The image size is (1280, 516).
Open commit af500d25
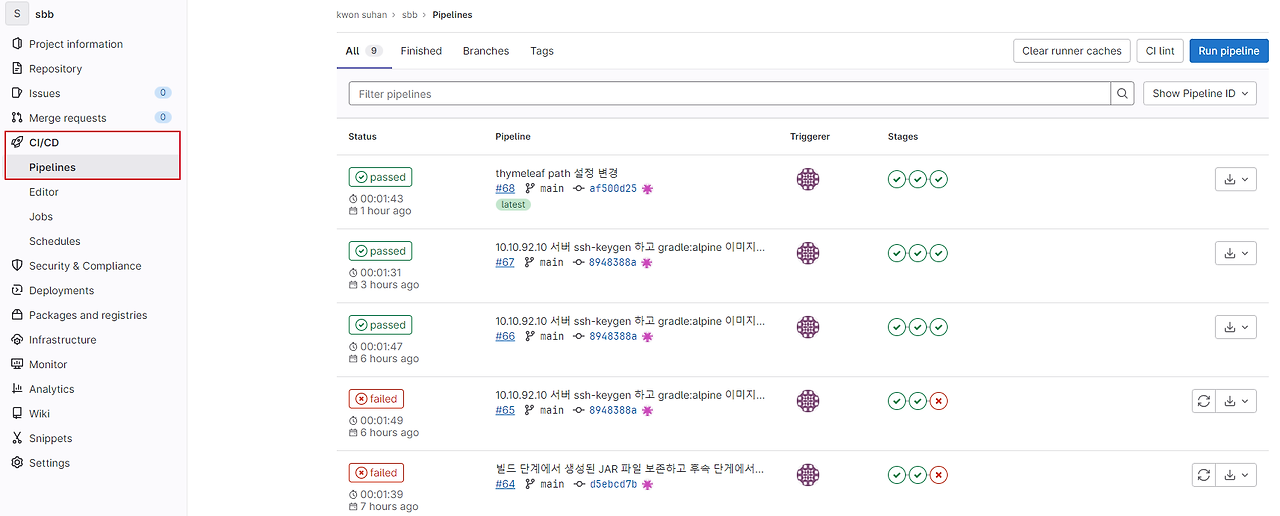[x=613, y=188]
